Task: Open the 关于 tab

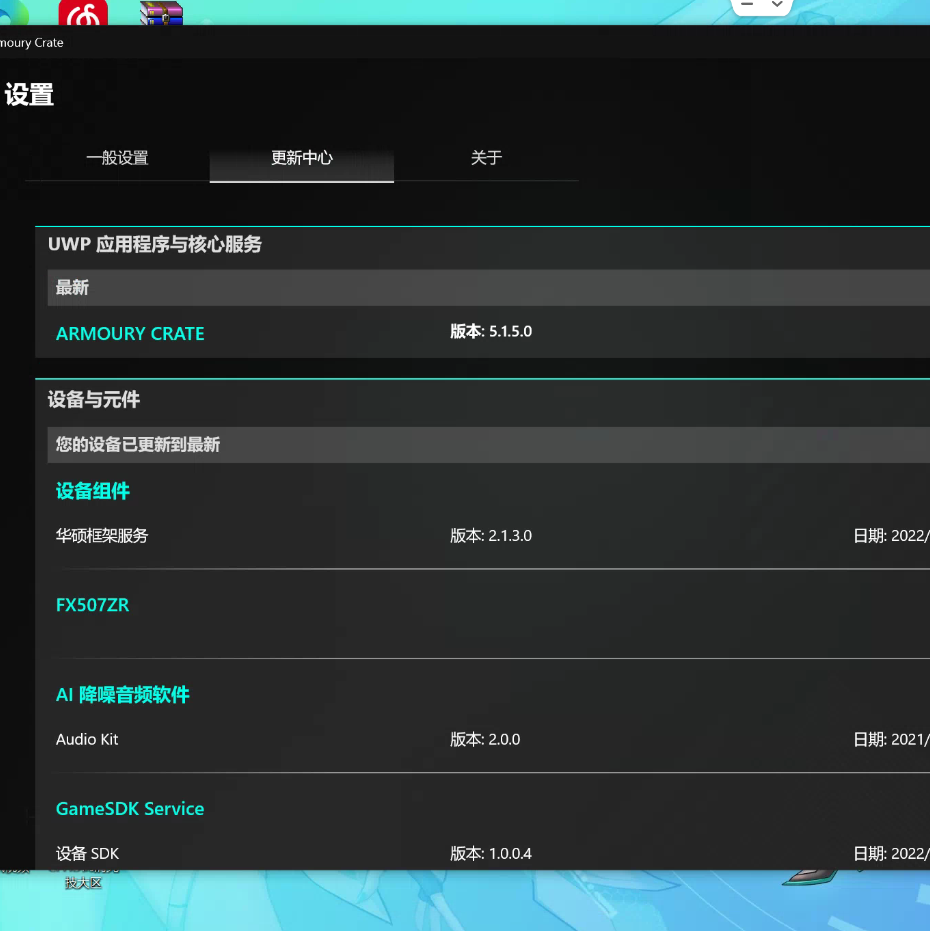Action: click(486, 158)
